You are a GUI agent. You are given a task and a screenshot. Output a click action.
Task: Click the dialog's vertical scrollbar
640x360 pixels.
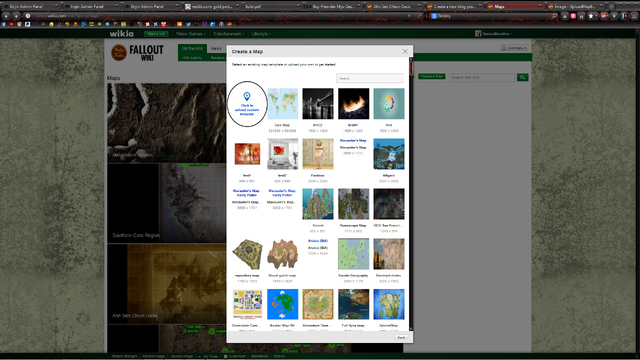coord(411,194)
